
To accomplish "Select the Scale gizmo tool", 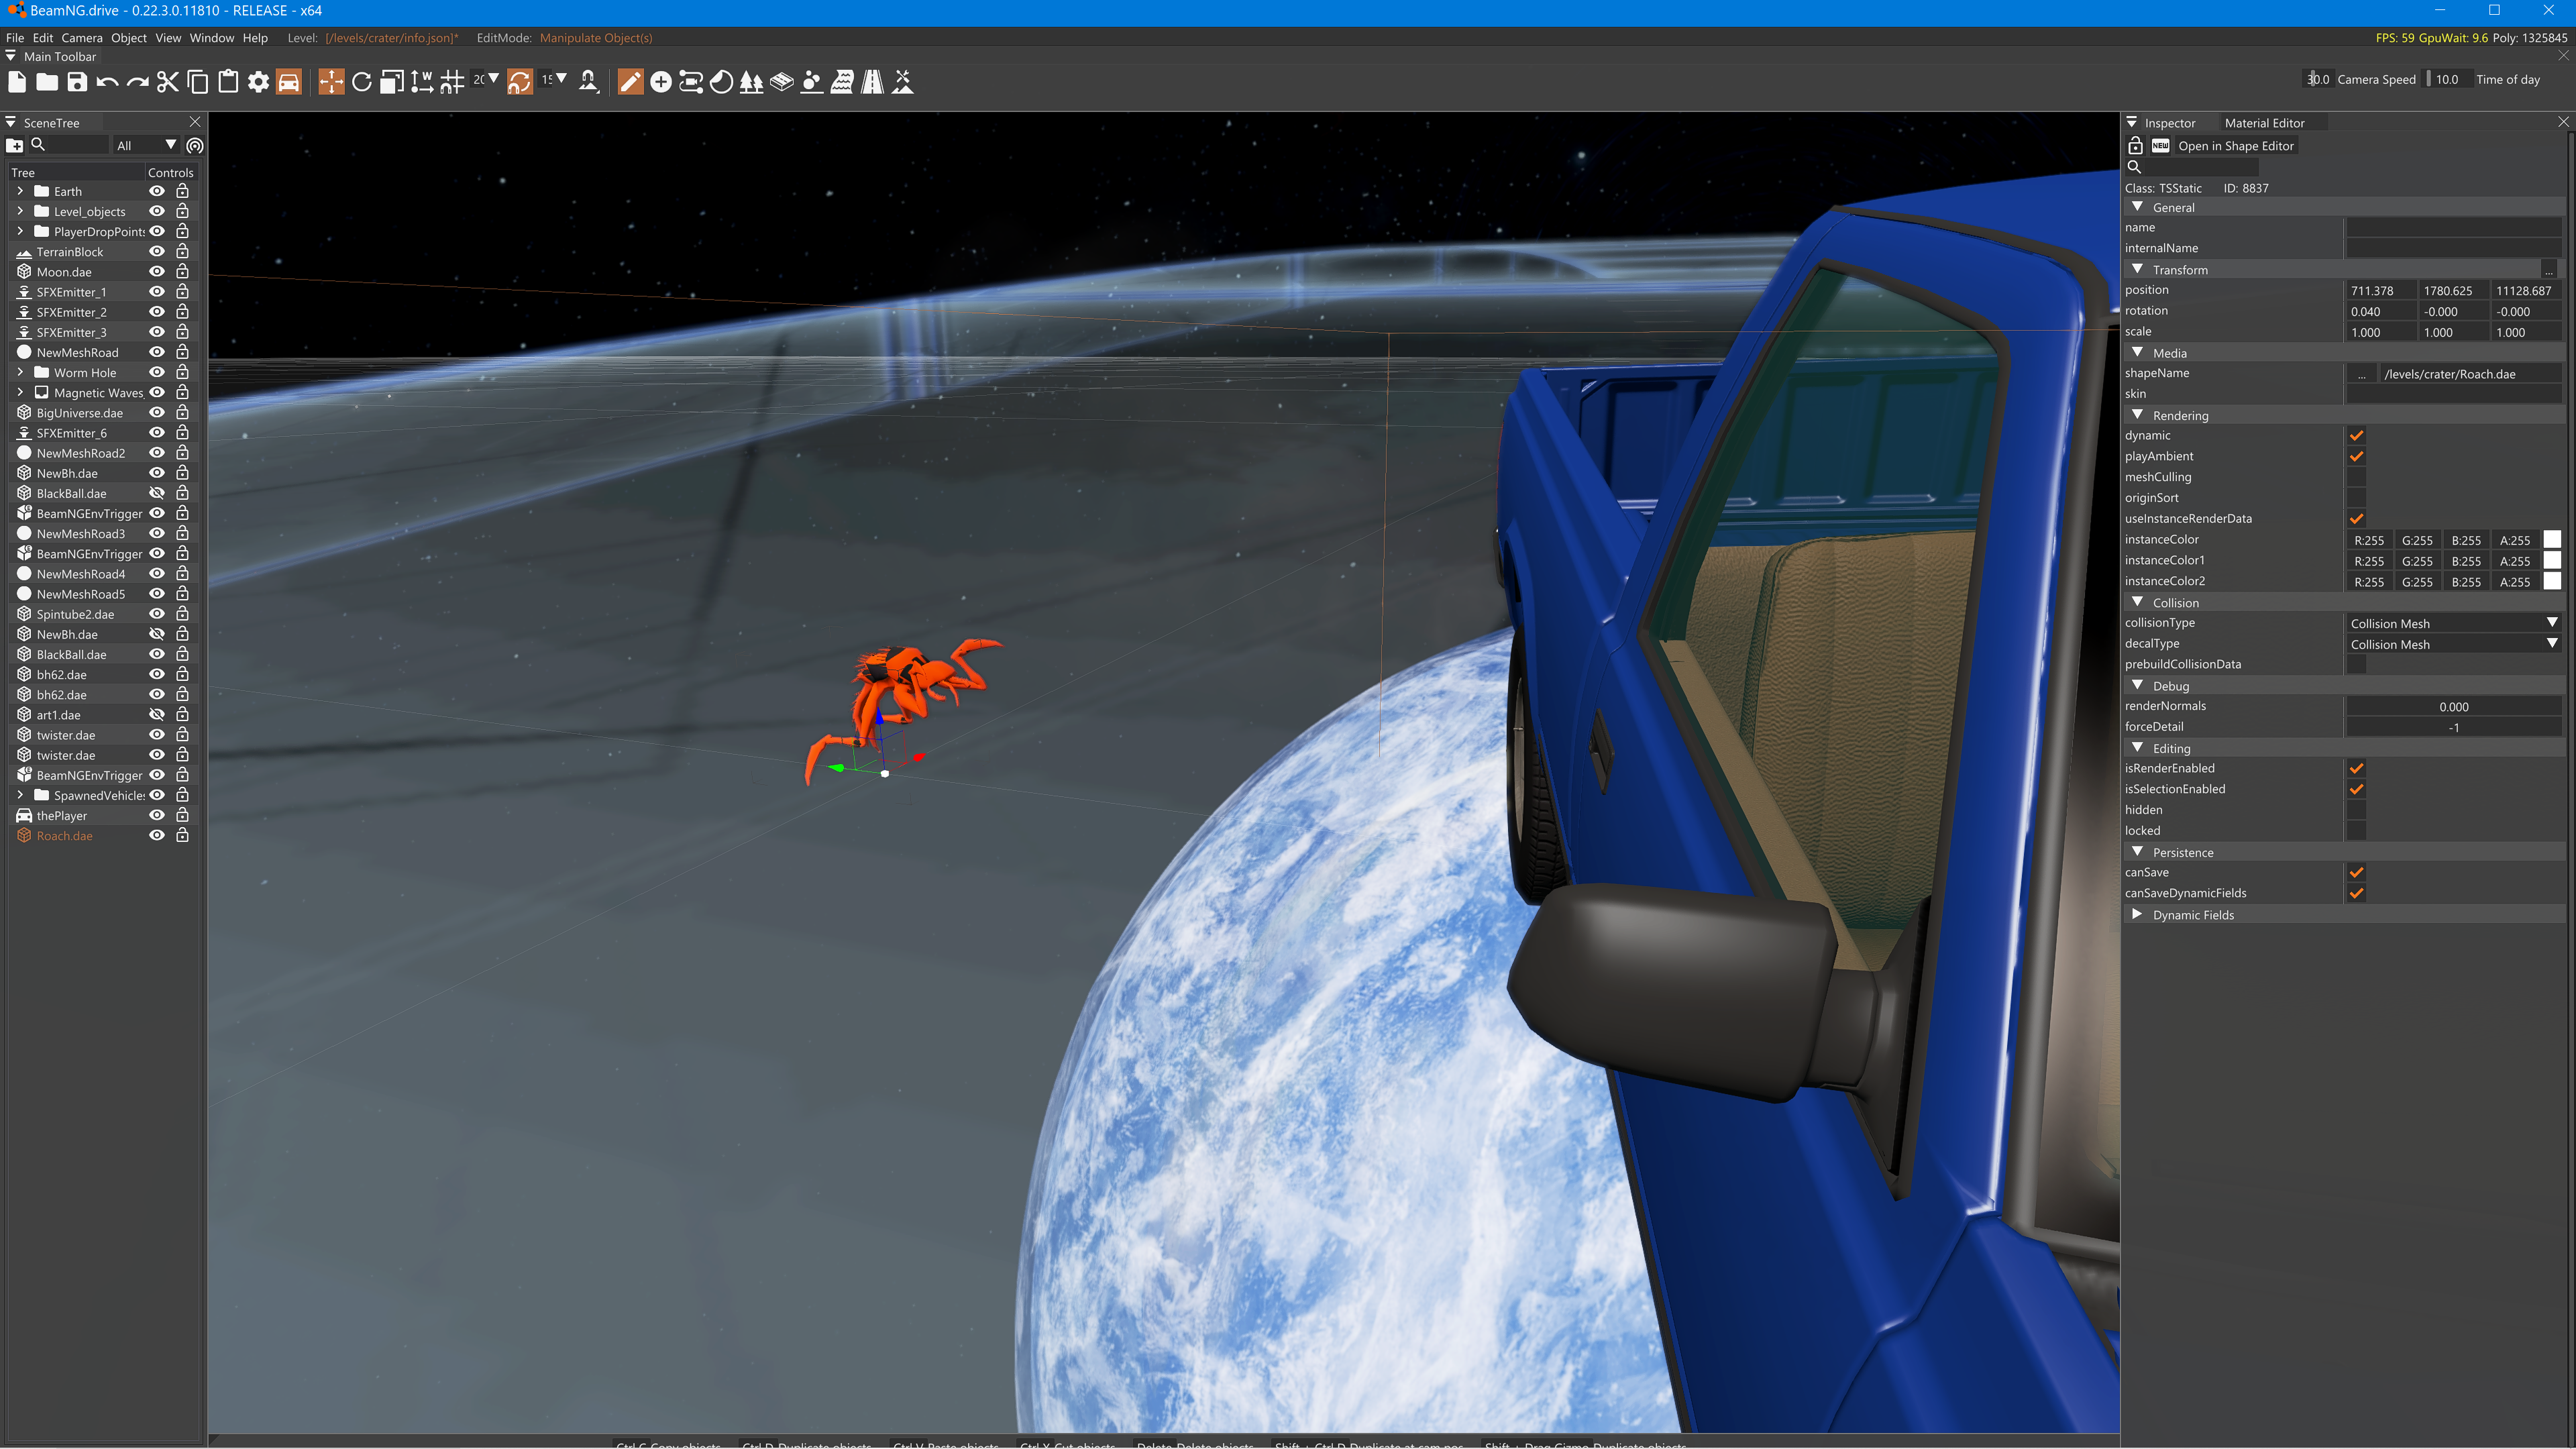I will [x=392, y=82].
